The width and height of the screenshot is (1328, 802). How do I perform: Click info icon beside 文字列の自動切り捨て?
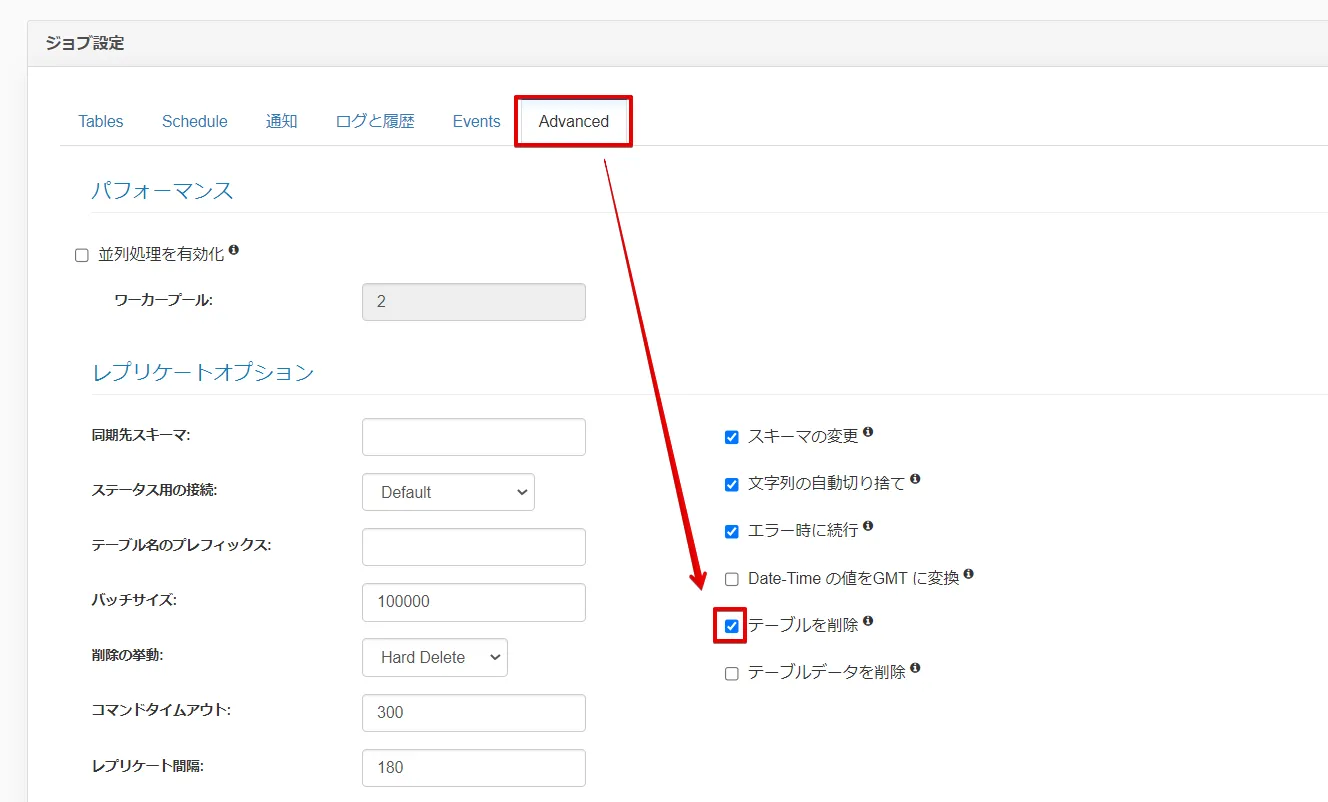tap(915, 479)
